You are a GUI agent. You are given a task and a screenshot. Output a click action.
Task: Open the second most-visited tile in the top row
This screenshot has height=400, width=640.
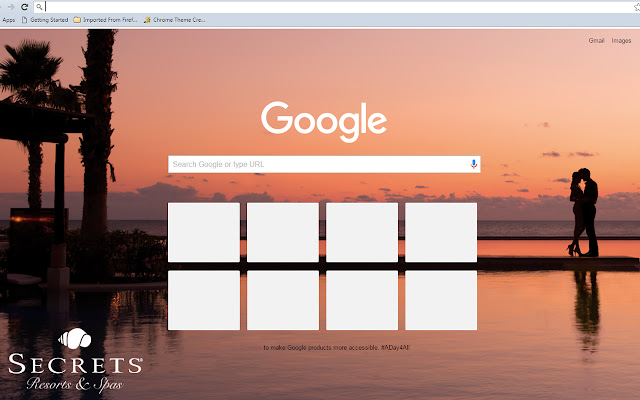[283, 233]
